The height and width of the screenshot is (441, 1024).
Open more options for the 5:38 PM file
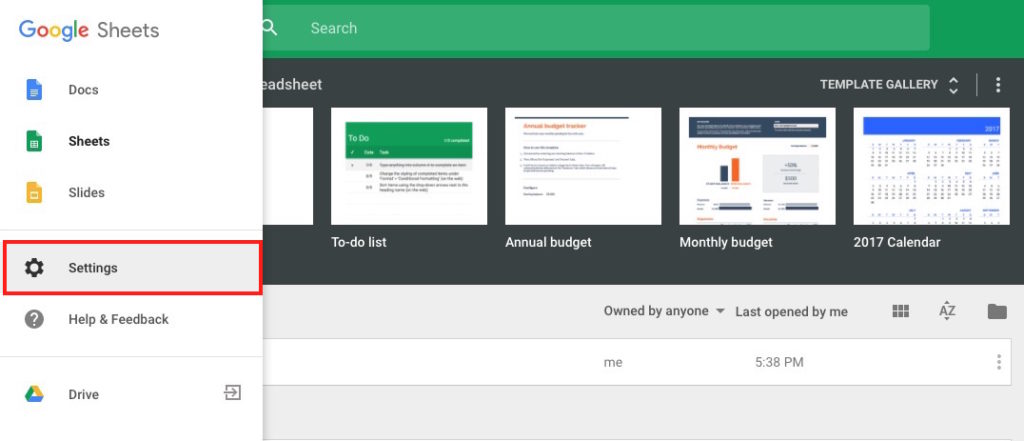(x=999, y=362)
